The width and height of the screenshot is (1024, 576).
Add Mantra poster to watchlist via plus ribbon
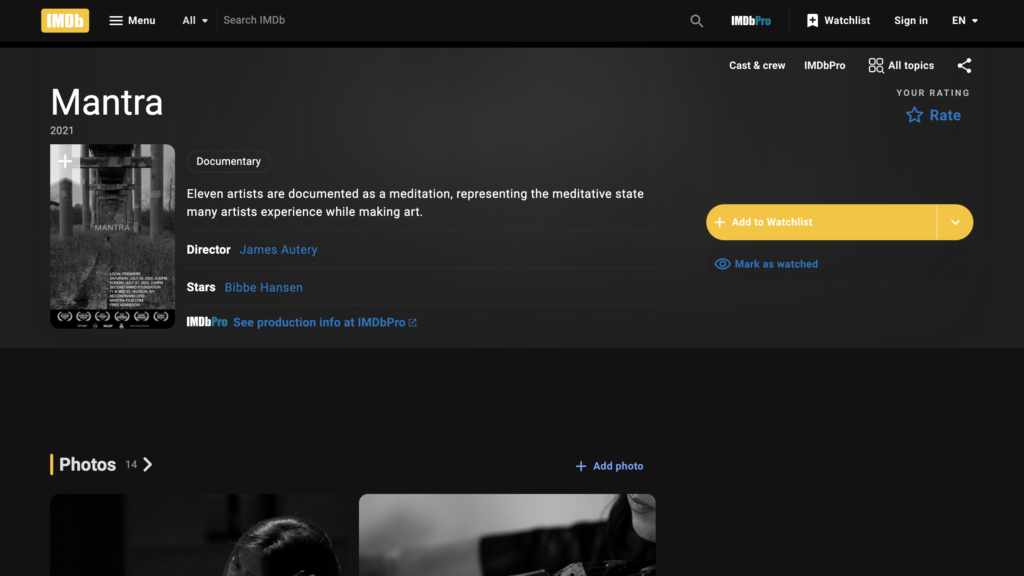click(65, 160)
